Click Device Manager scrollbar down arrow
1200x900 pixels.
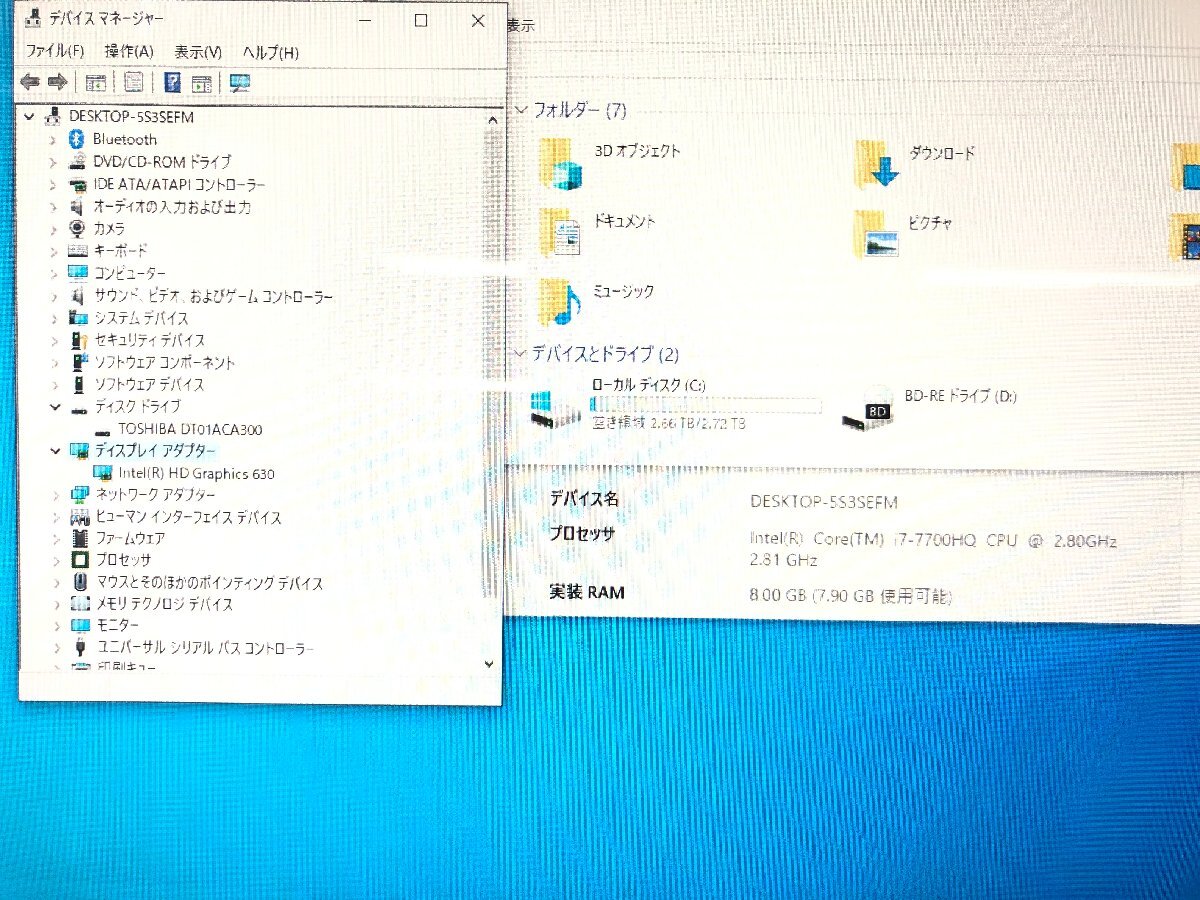[x=489, y=662]
